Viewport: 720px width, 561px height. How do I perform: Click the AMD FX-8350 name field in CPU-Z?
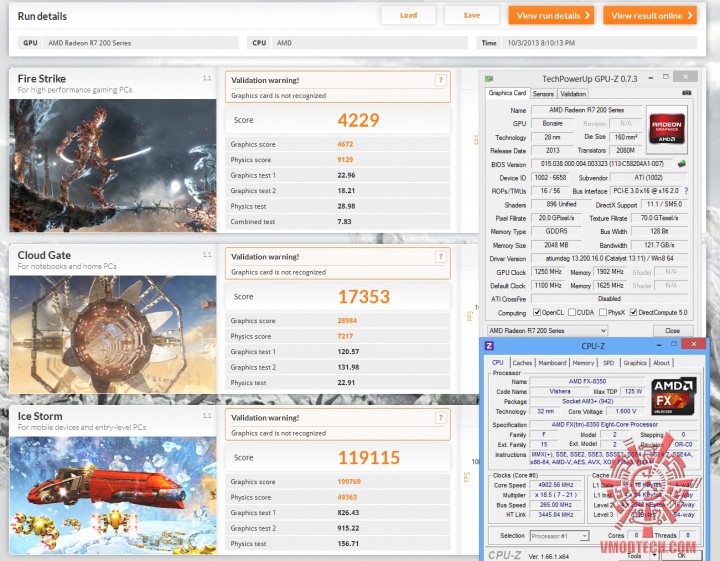[x=587, y=381]
